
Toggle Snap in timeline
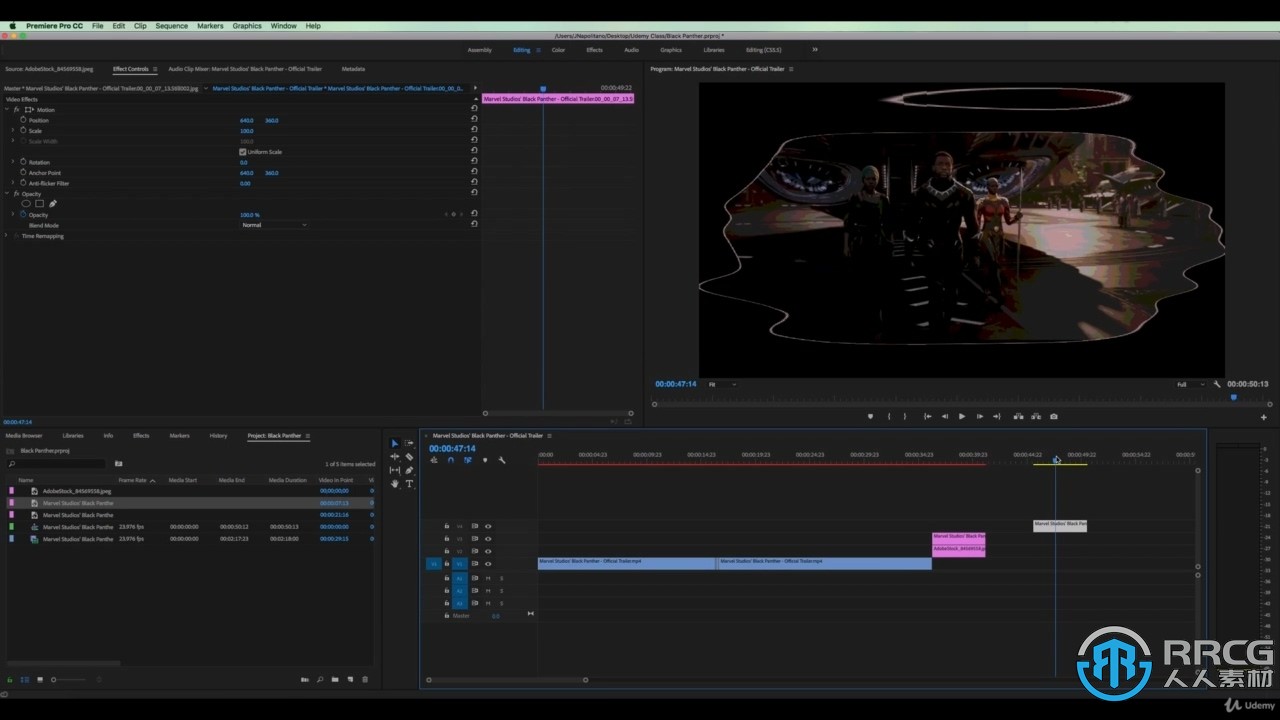click(x=451, y=460)
